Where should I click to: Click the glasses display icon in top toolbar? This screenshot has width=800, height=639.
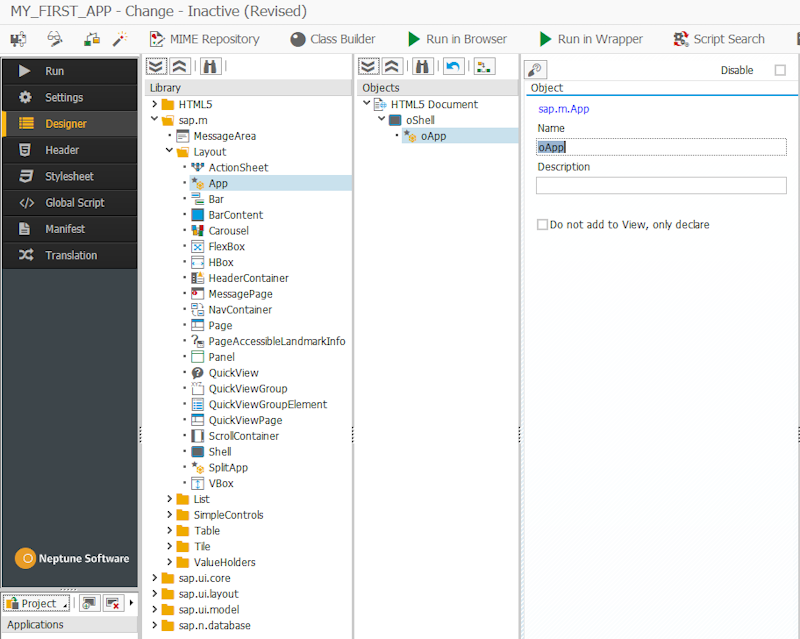pyautogui.click(x=55, y=39)
